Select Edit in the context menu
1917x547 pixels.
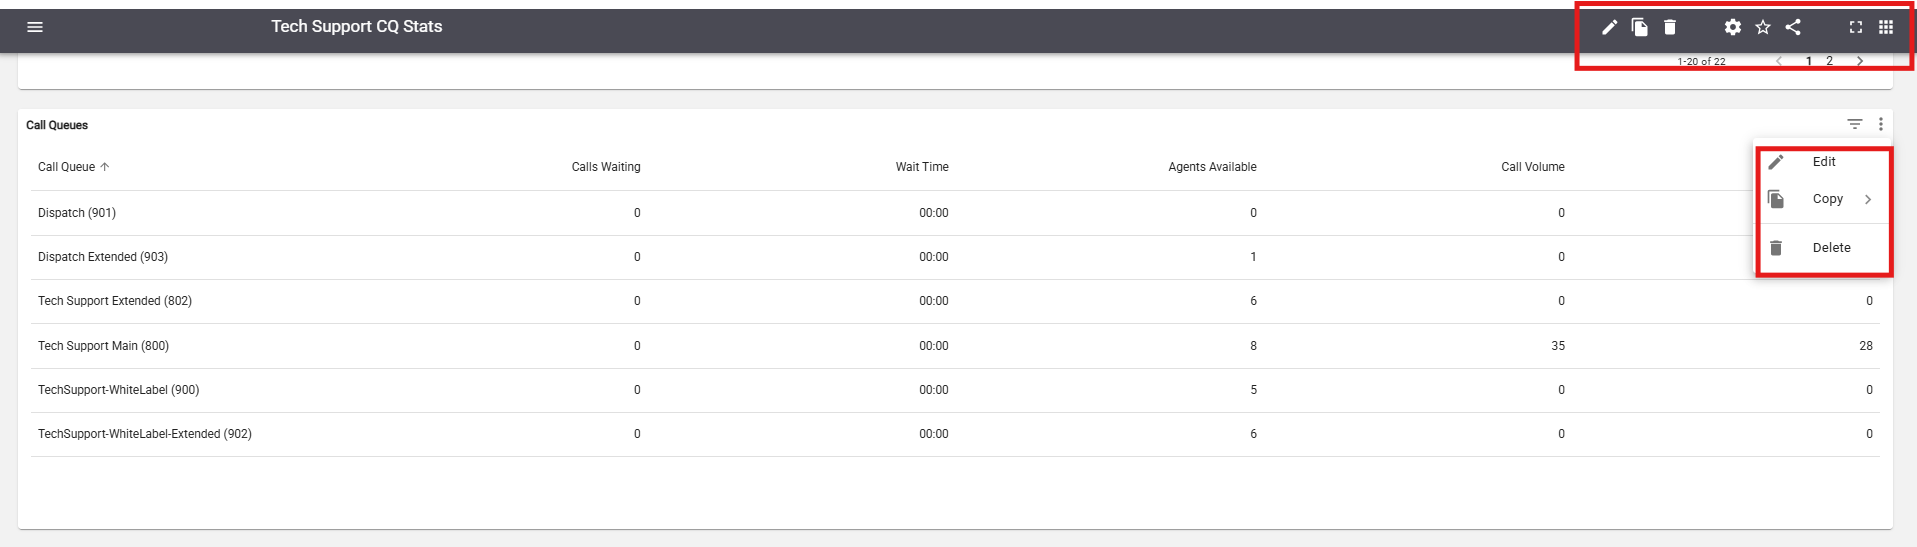(x=1823, y=162)
